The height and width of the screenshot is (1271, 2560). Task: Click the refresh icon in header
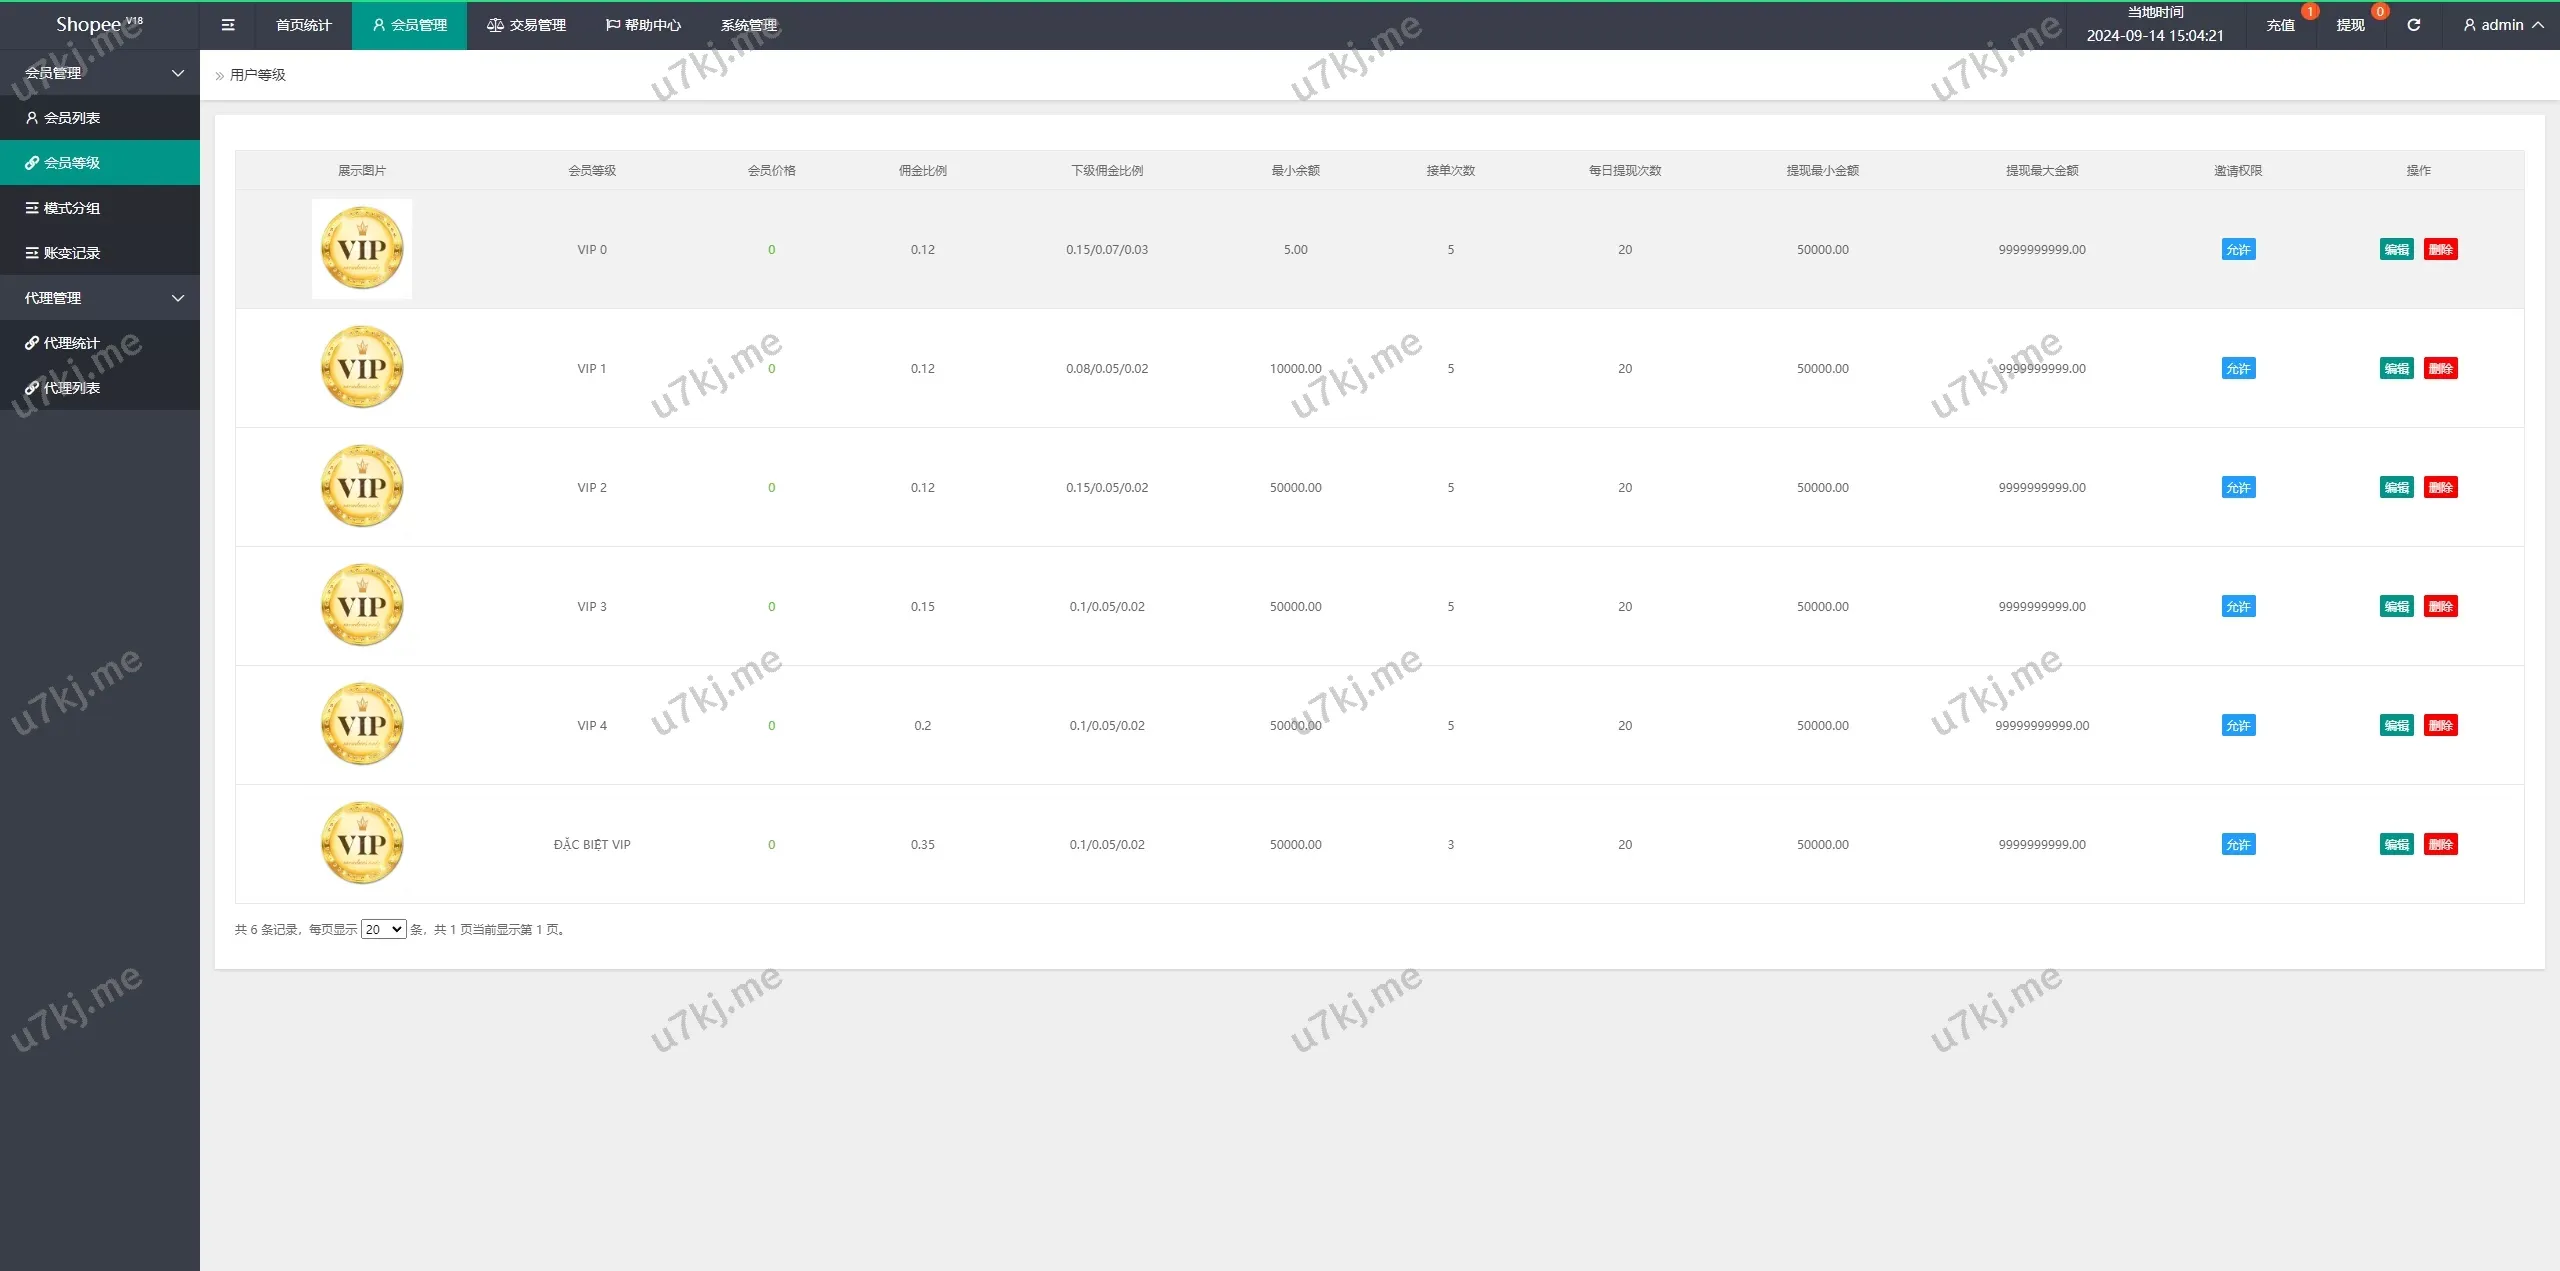(x=2413, y=25)
